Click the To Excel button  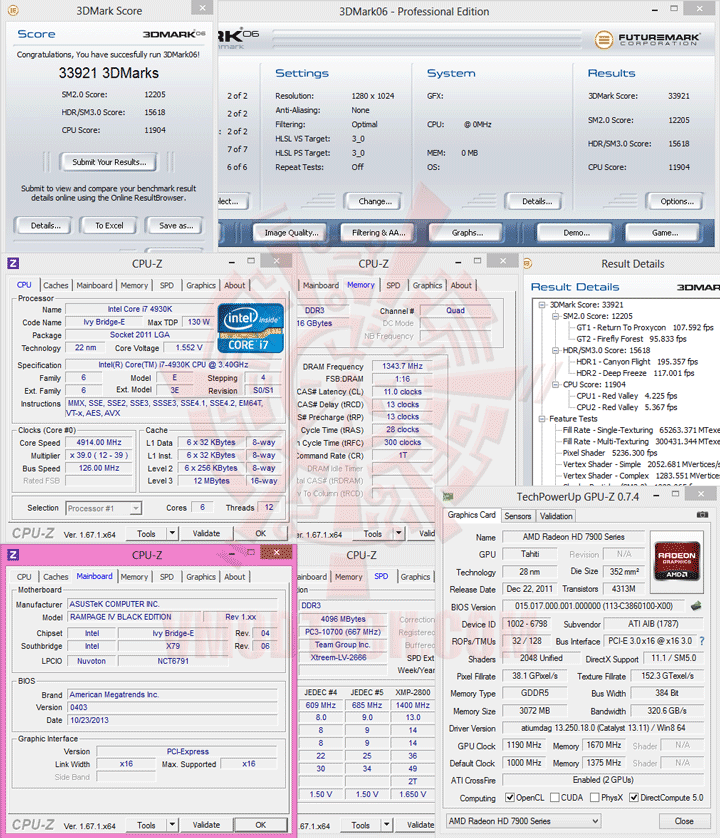[109, 226]
